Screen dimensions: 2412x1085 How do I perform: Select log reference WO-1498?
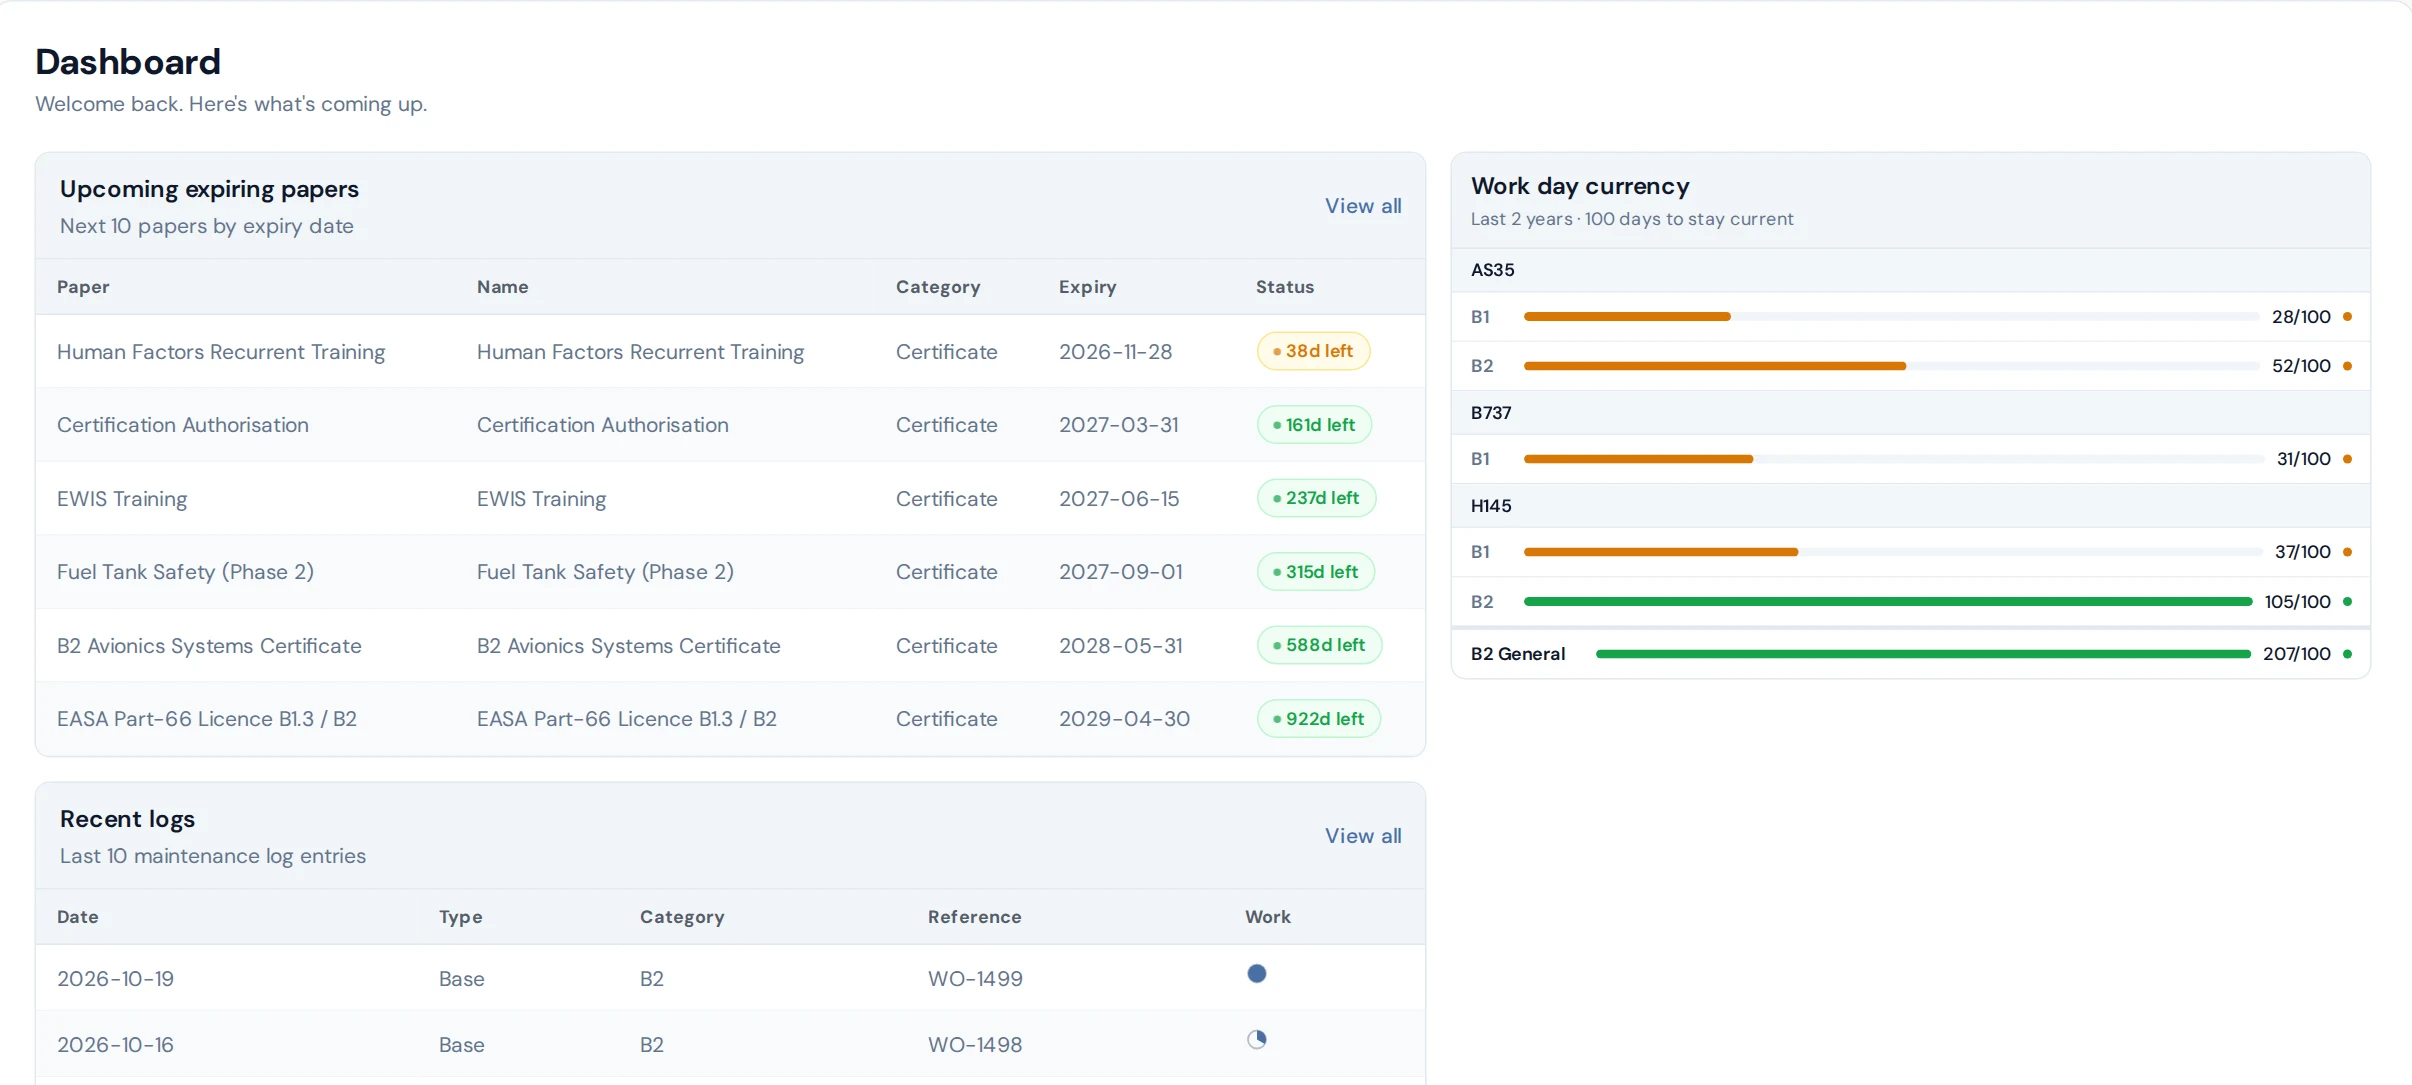coord(975,1045)
